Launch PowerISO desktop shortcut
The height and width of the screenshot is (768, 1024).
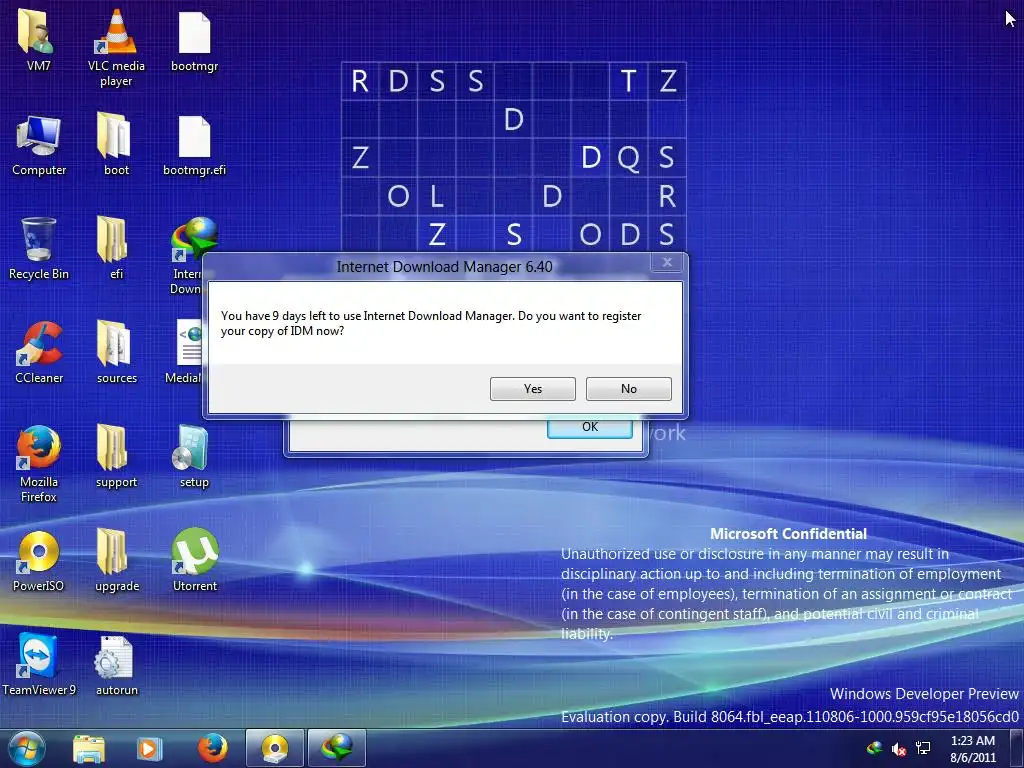(x=39, y=560)
